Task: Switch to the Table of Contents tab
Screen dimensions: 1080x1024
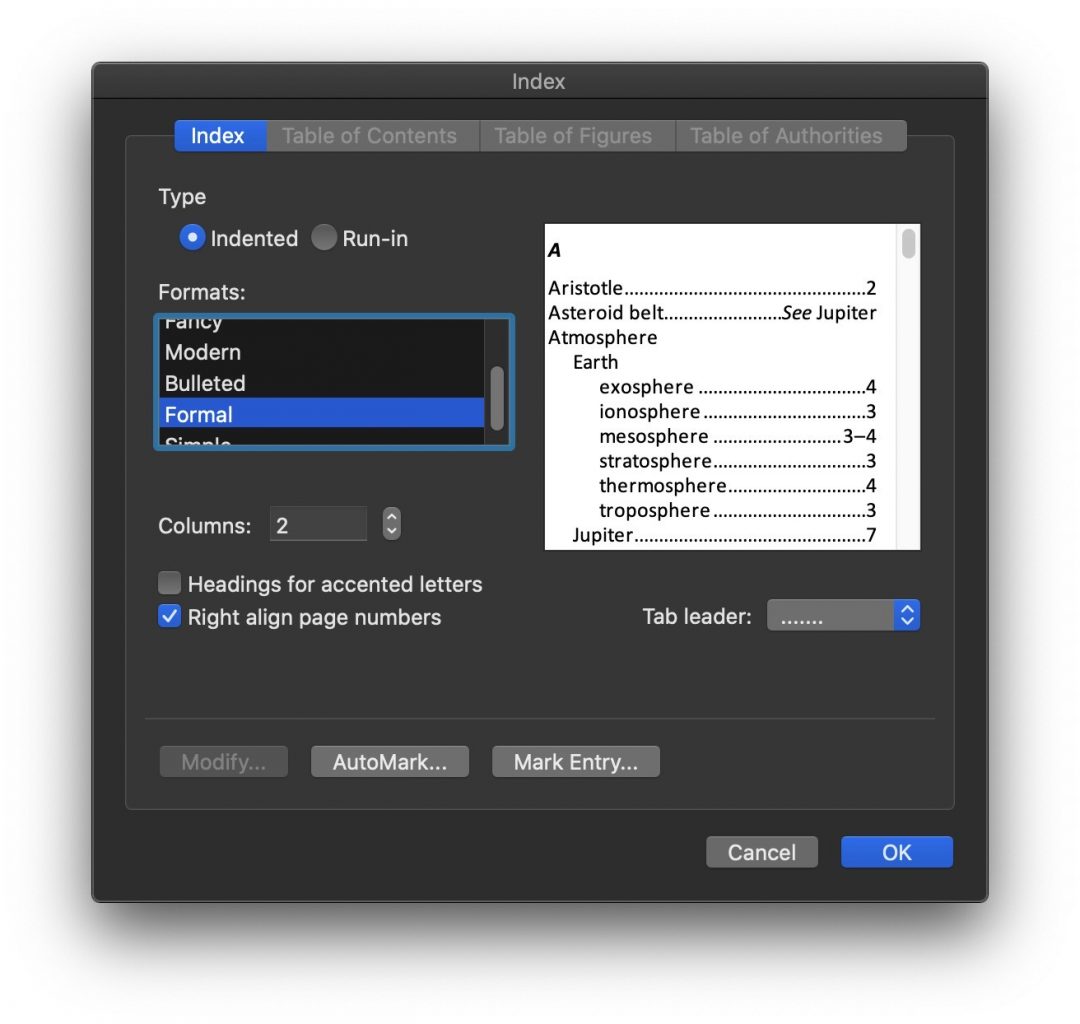Action: [371, 135]
